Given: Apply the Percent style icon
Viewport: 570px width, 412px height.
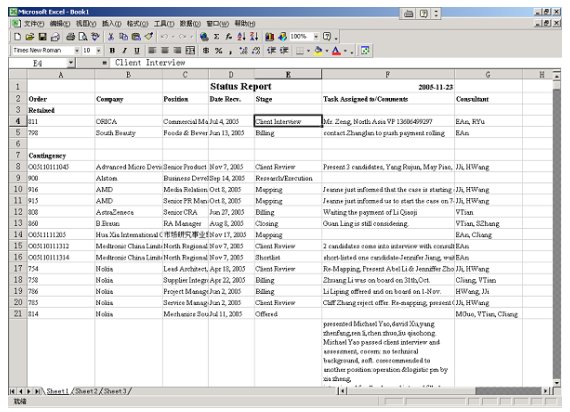Looking at the screenshot, I should point(218,51).
